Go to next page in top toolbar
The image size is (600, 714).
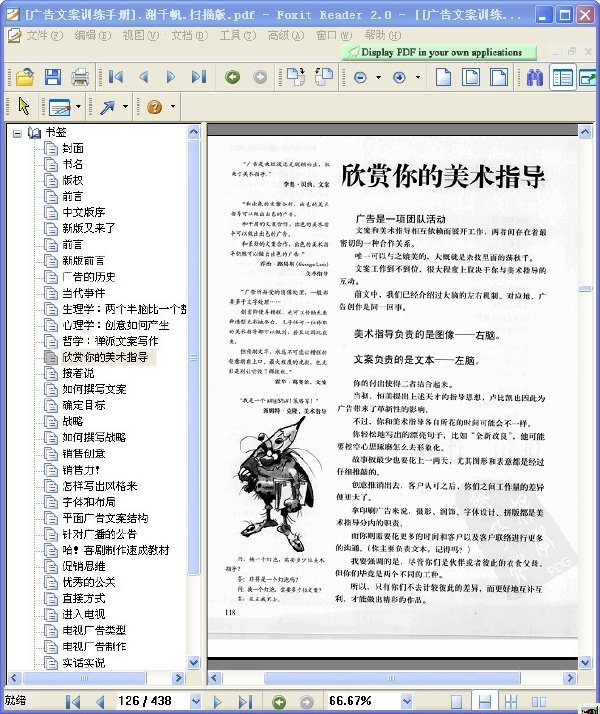click(171, 77)
